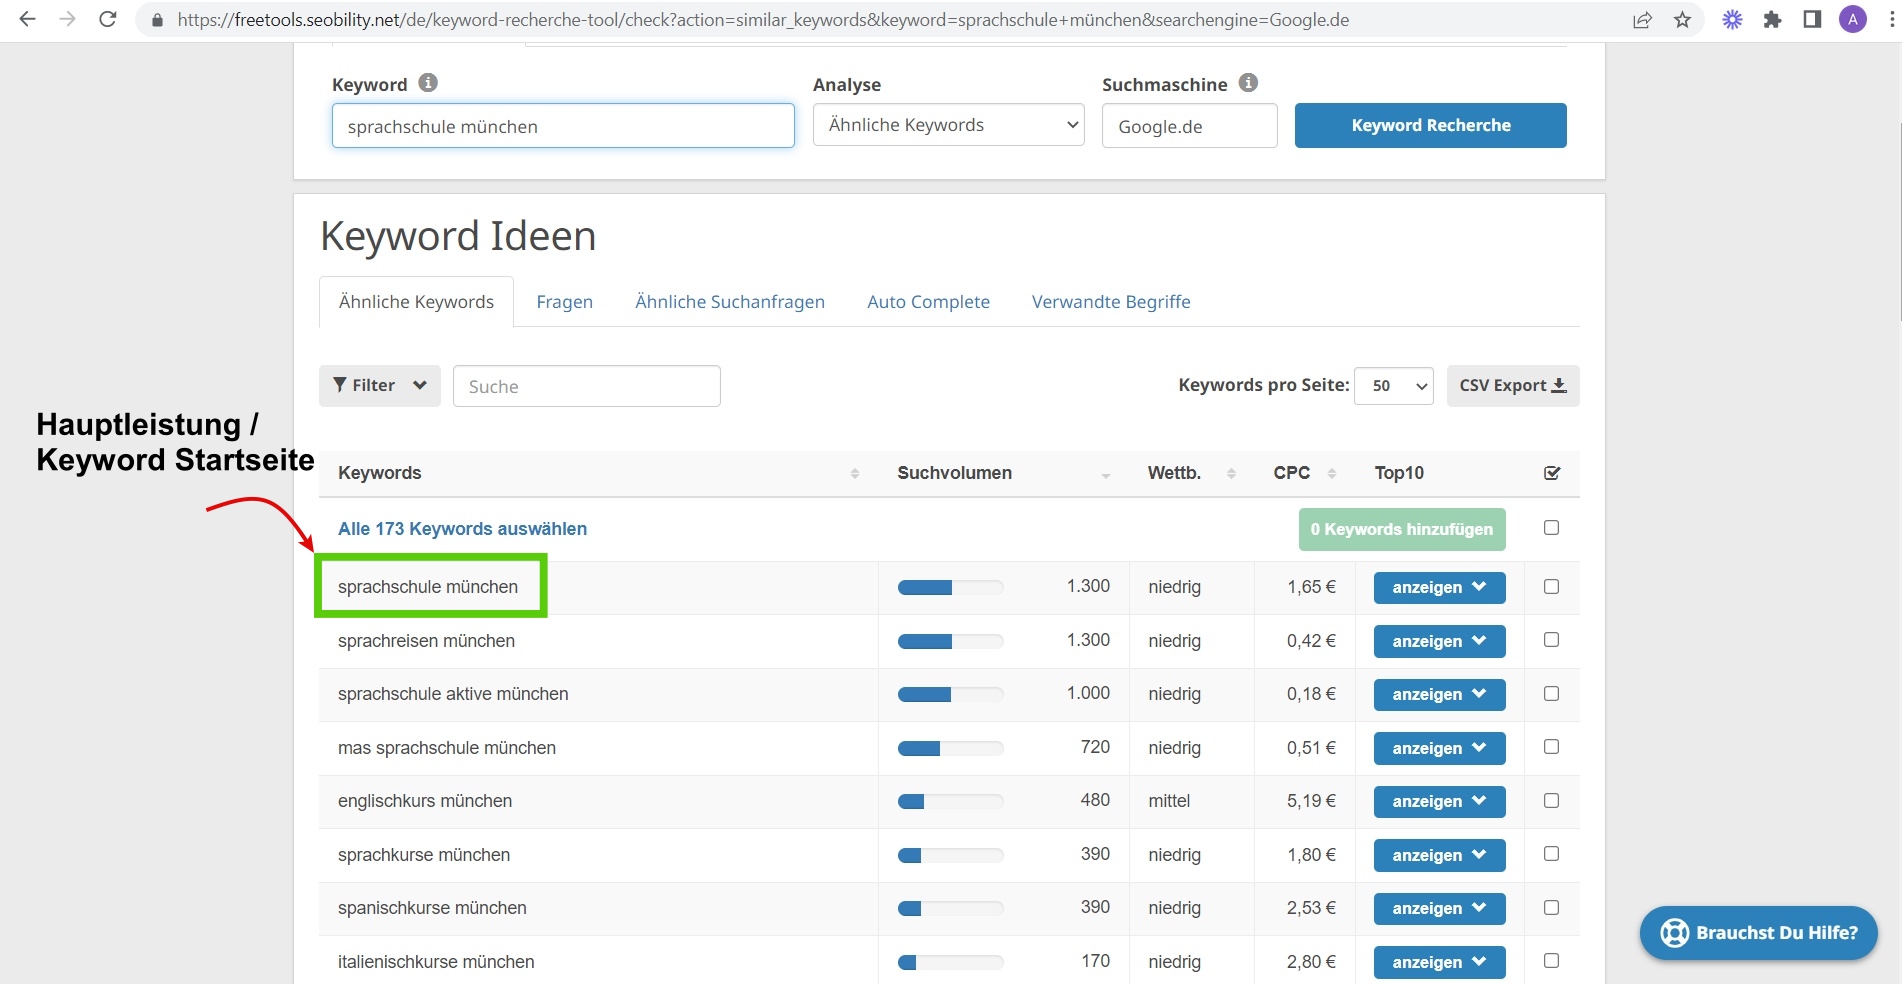Click Alle 173 Keywords auswählen link

tap(462, 529)
